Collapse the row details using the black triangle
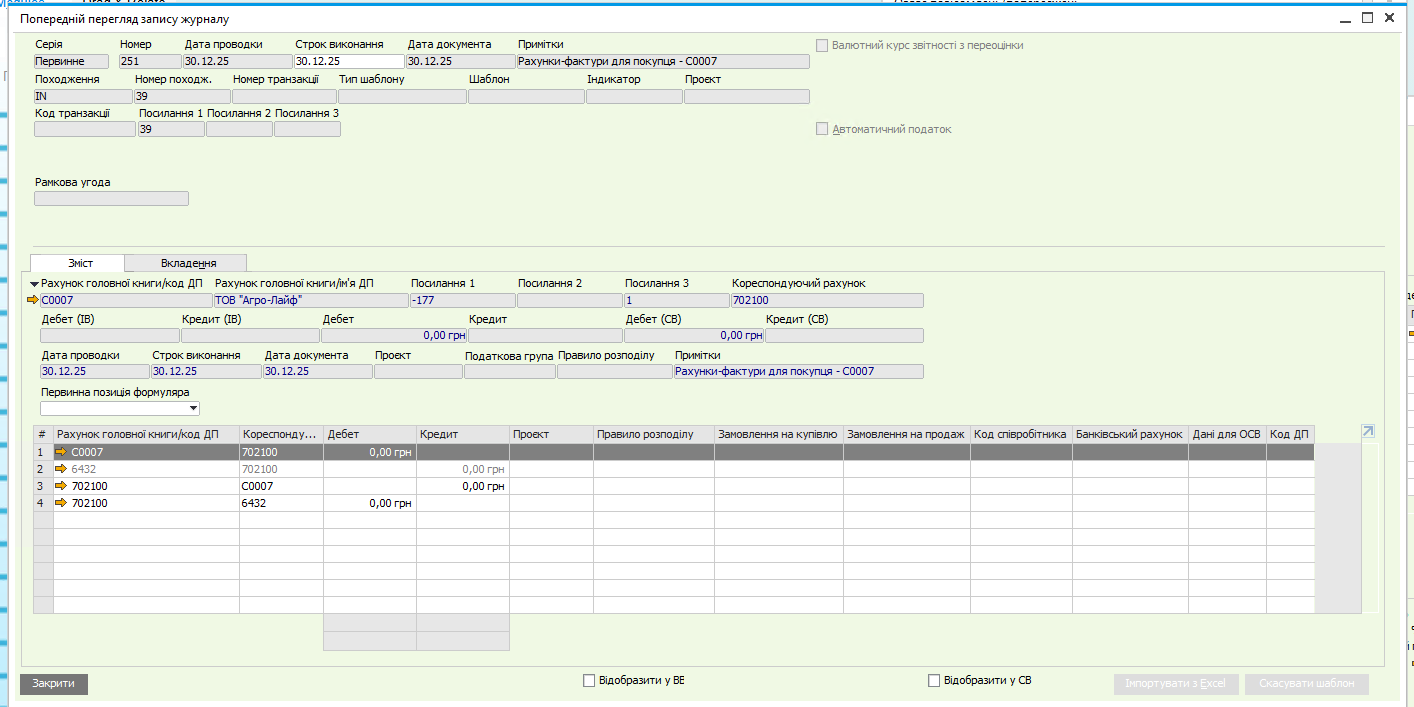The height and width of the screenshot is (707, 1414). coord(34,285)
